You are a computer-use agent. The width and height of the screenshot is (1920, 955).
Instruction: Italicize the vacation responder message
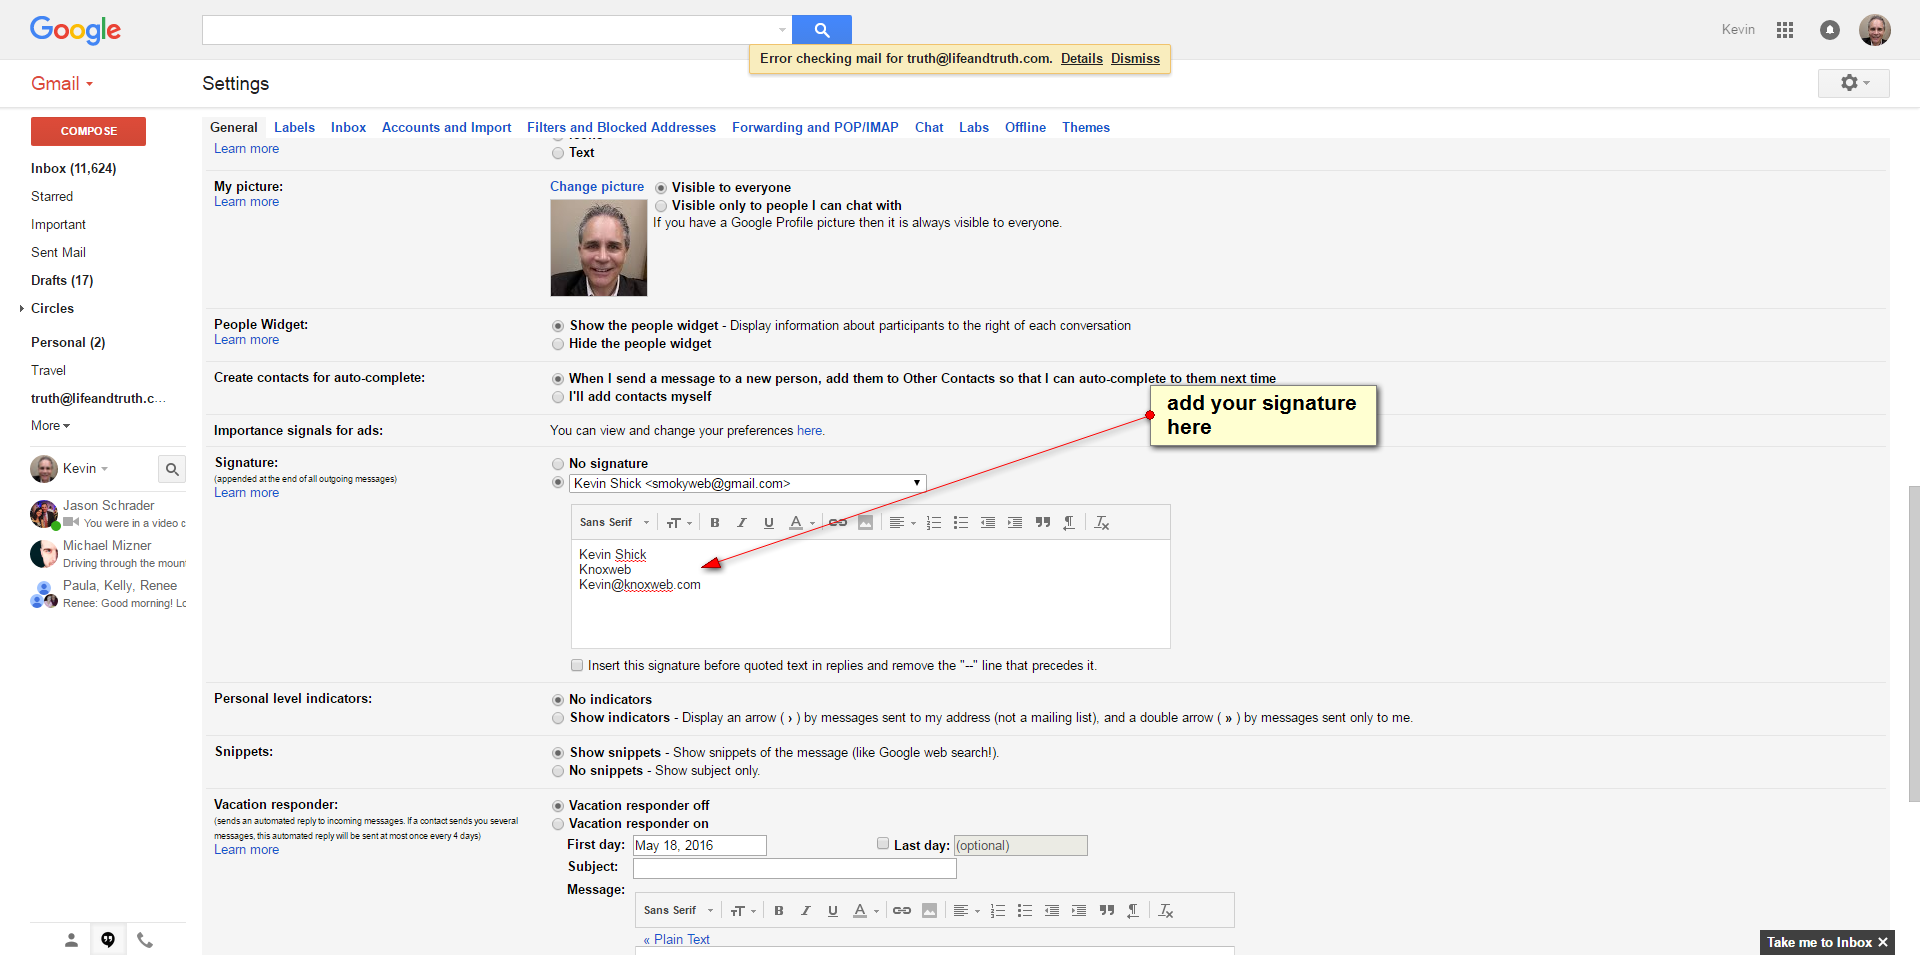[806, 910]
